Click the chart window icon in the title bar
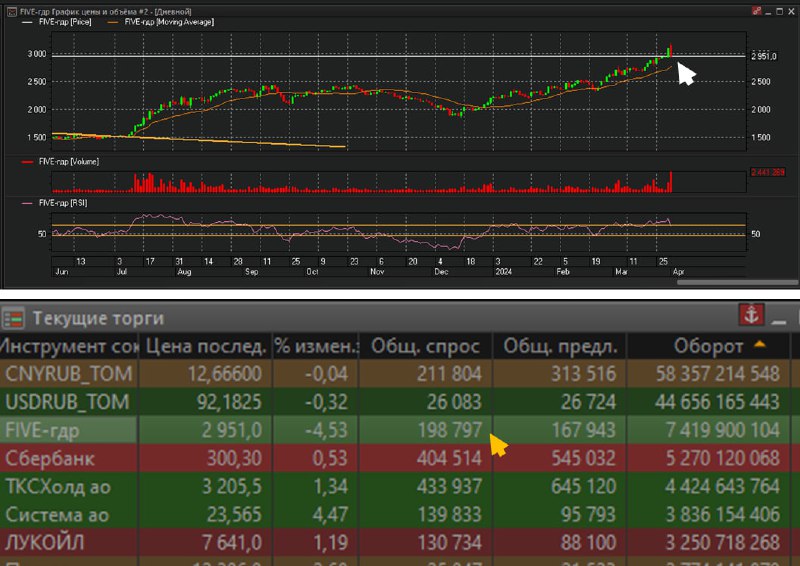 coord(11,11)
